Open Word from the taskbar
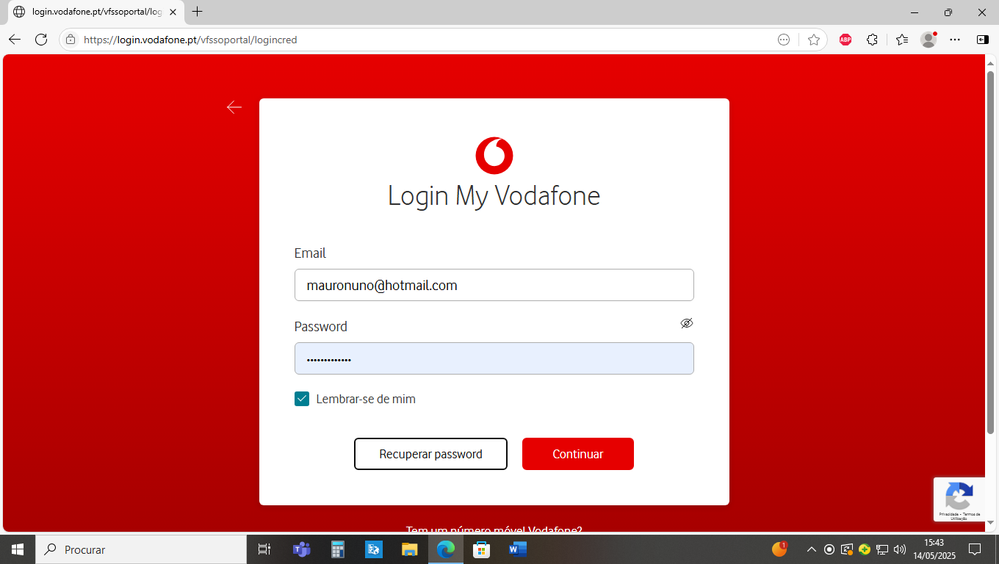The width and height of the screenshot is (999, 564). [517, 549]
